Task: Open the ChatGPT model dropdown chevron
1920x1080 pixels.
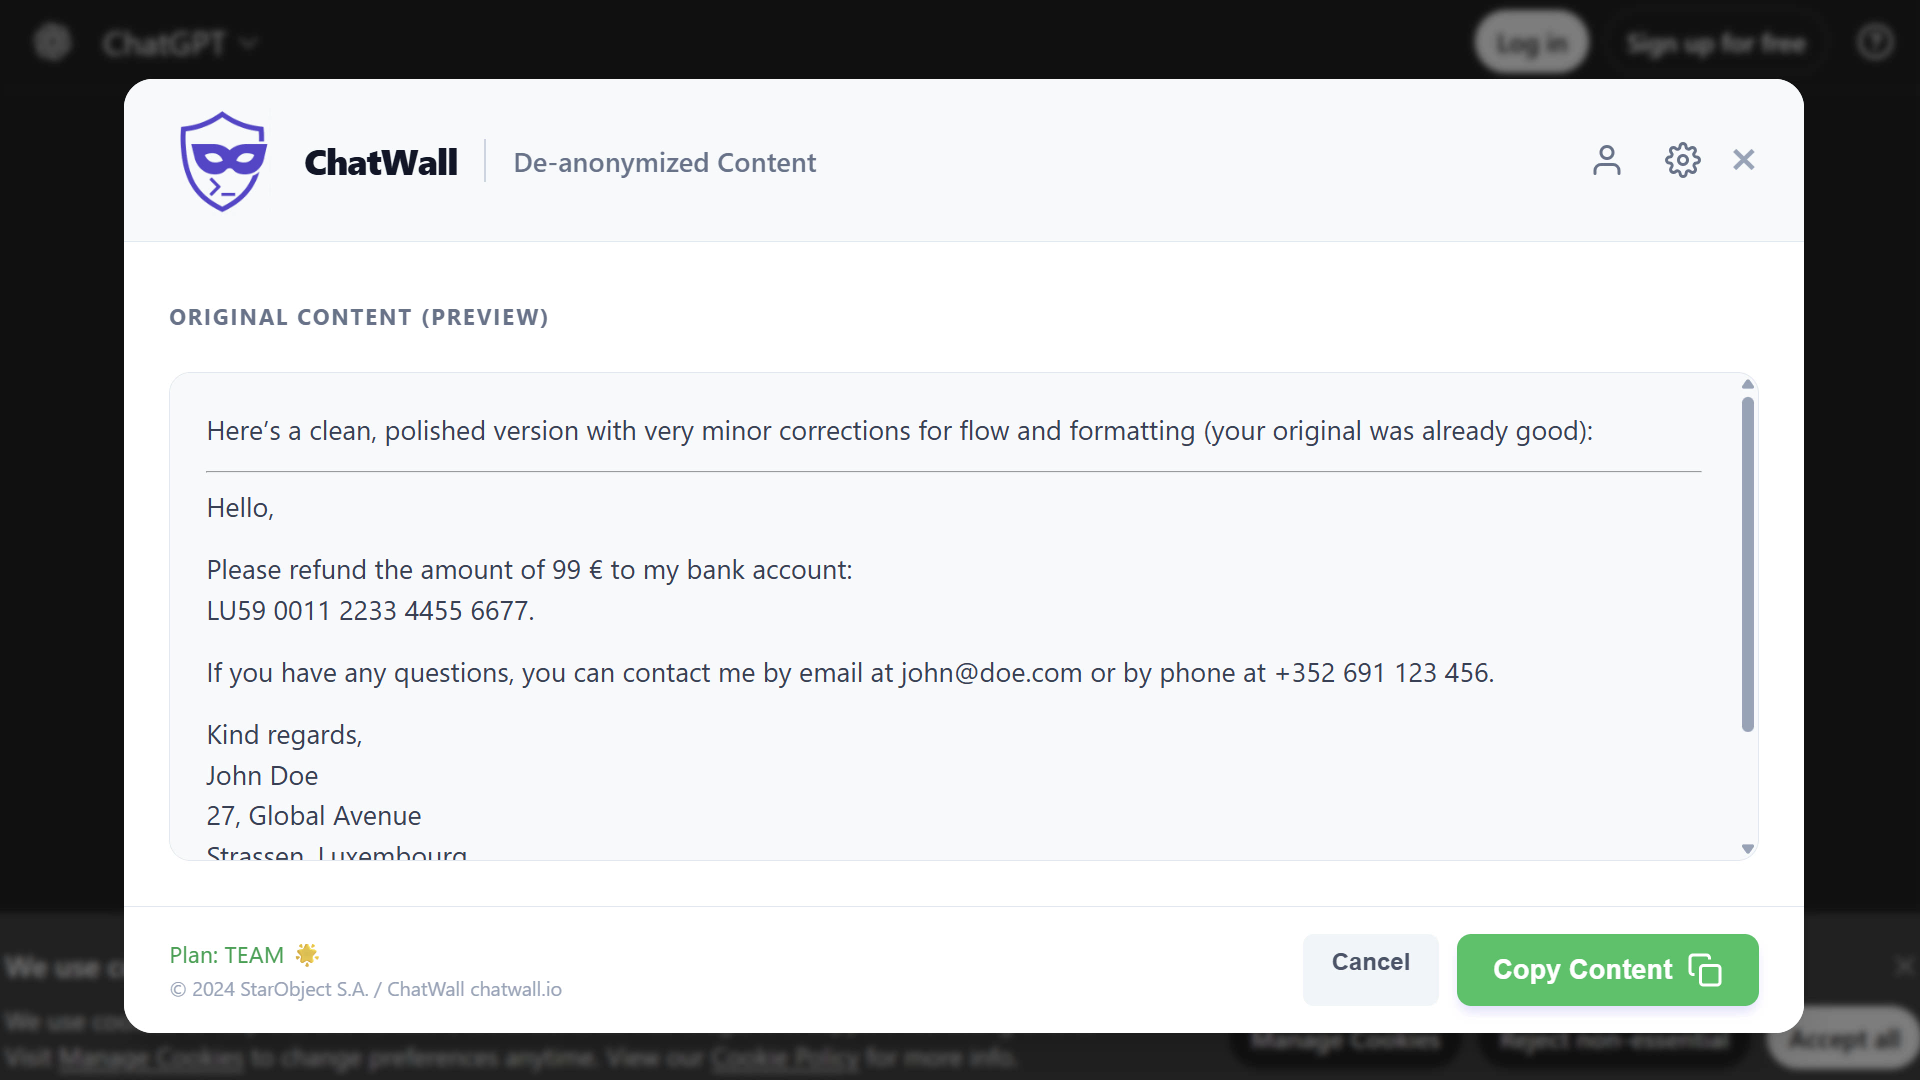Action: (x=250, y=43)
